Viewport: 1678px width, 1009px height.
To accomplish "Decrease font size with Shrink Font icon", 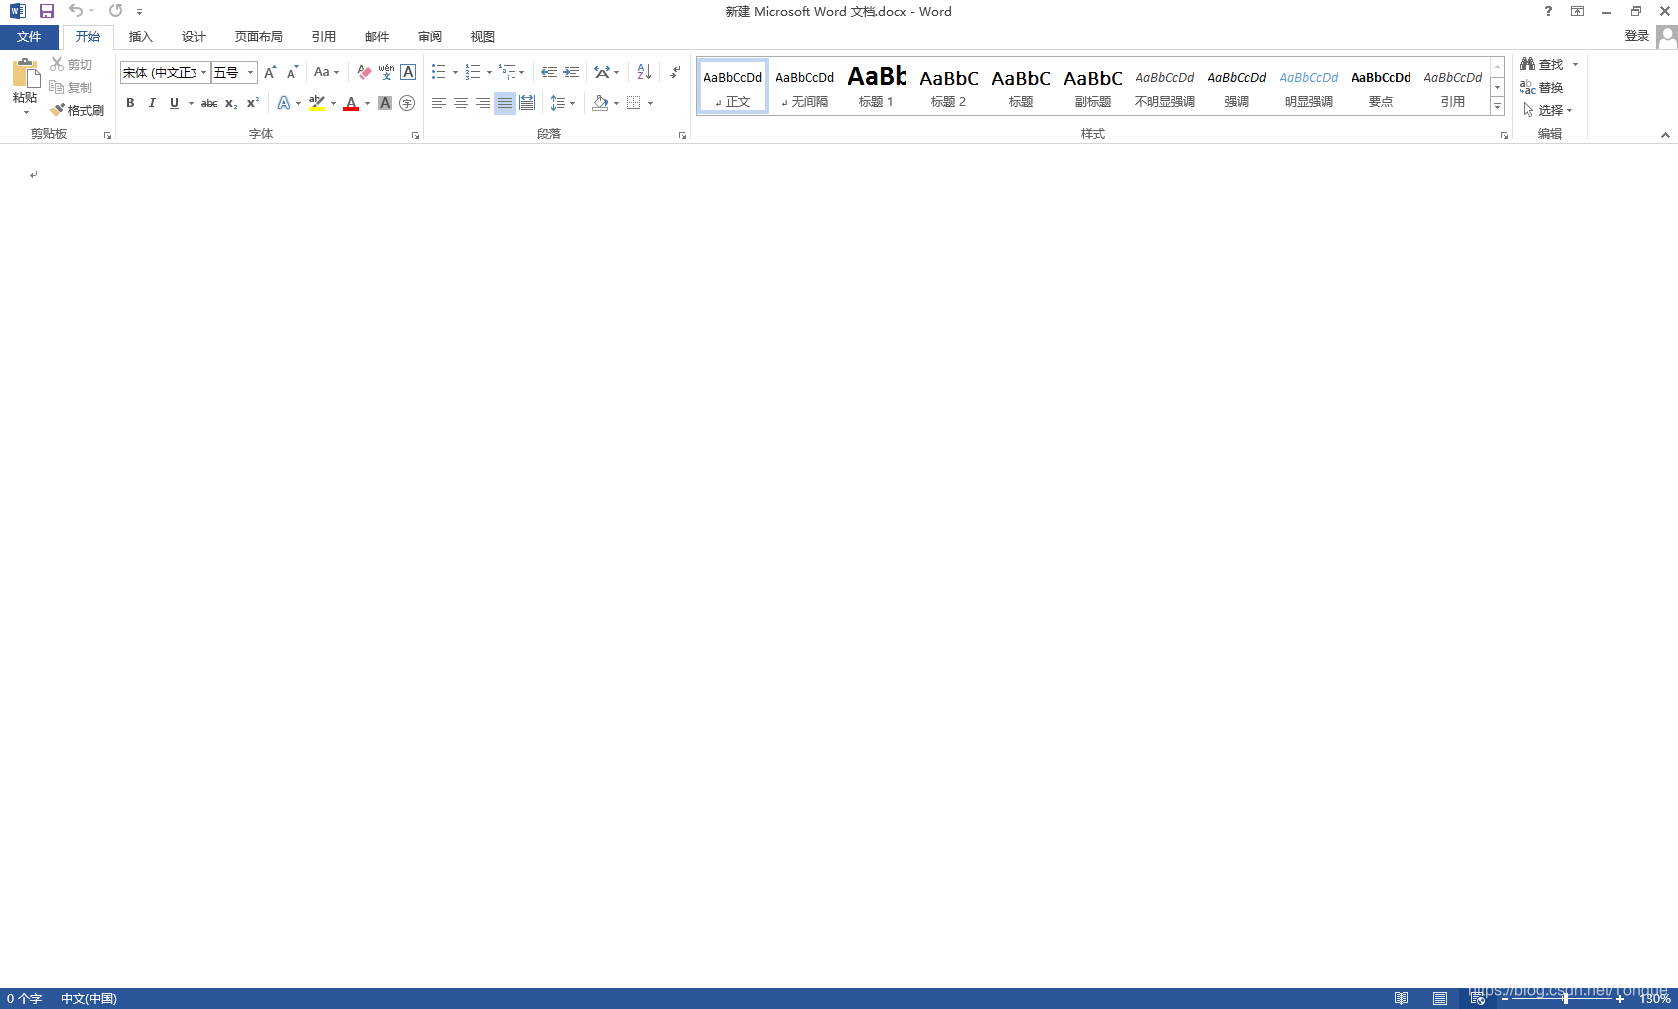I will [x=292, y=72].
